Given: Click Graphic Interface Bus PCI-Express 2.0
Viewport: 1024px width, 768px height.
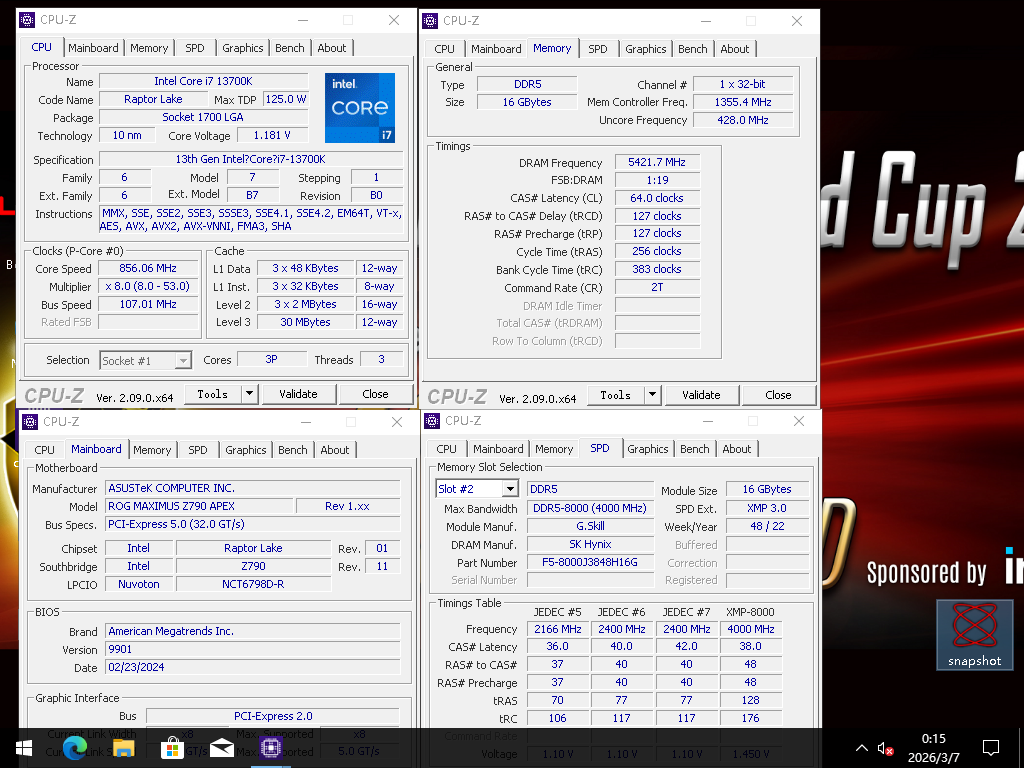Looking at the screenshot, I should (x=273, y=716).
